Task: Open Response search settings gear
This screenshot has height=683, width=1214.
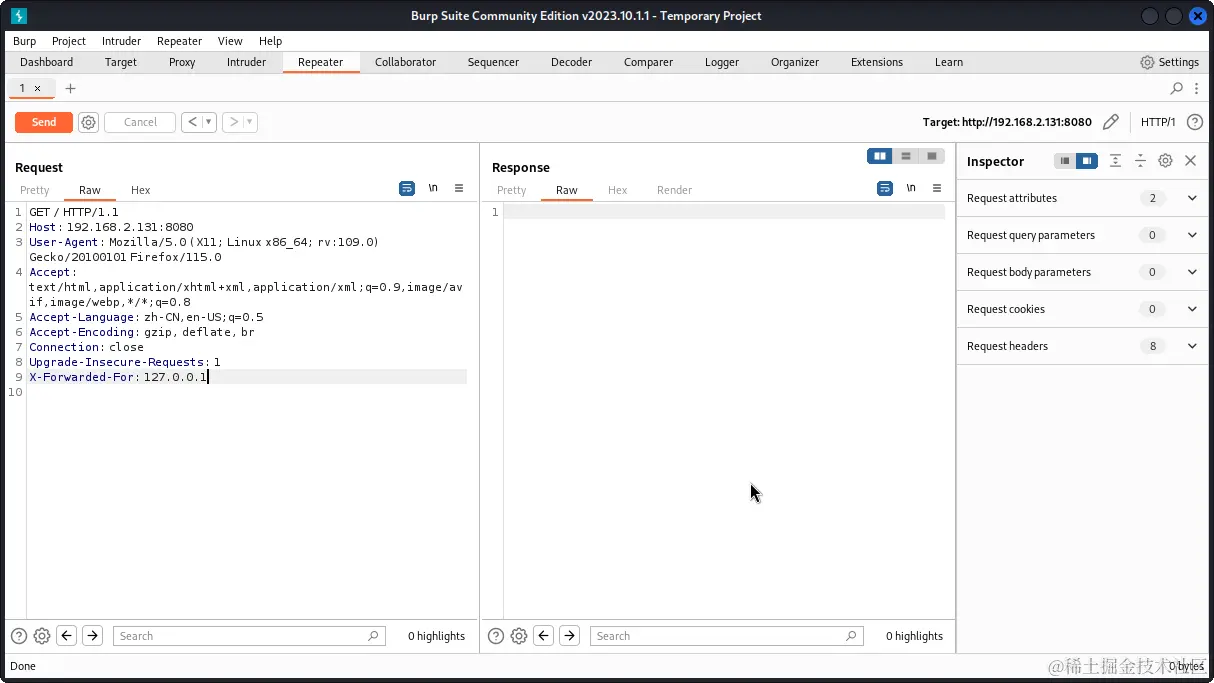Action: tap(519, 636)
